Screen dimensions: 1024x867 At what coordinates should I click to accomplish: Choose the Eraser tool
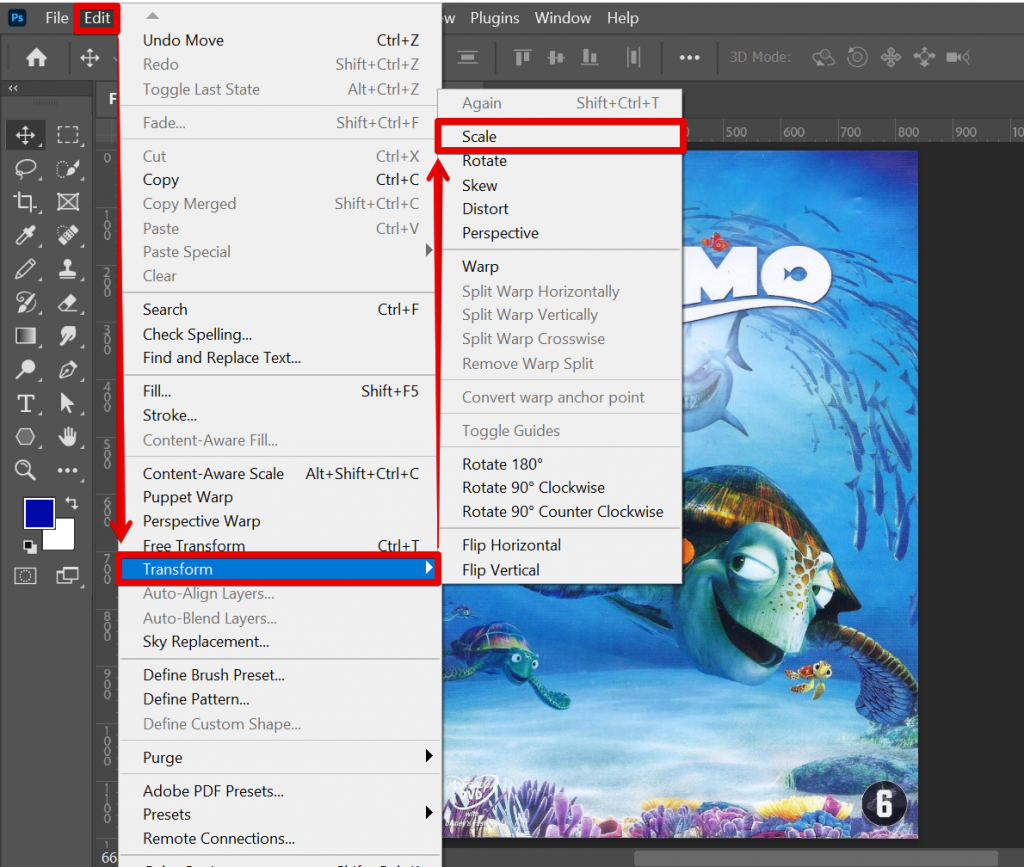[x=68, y=303]
